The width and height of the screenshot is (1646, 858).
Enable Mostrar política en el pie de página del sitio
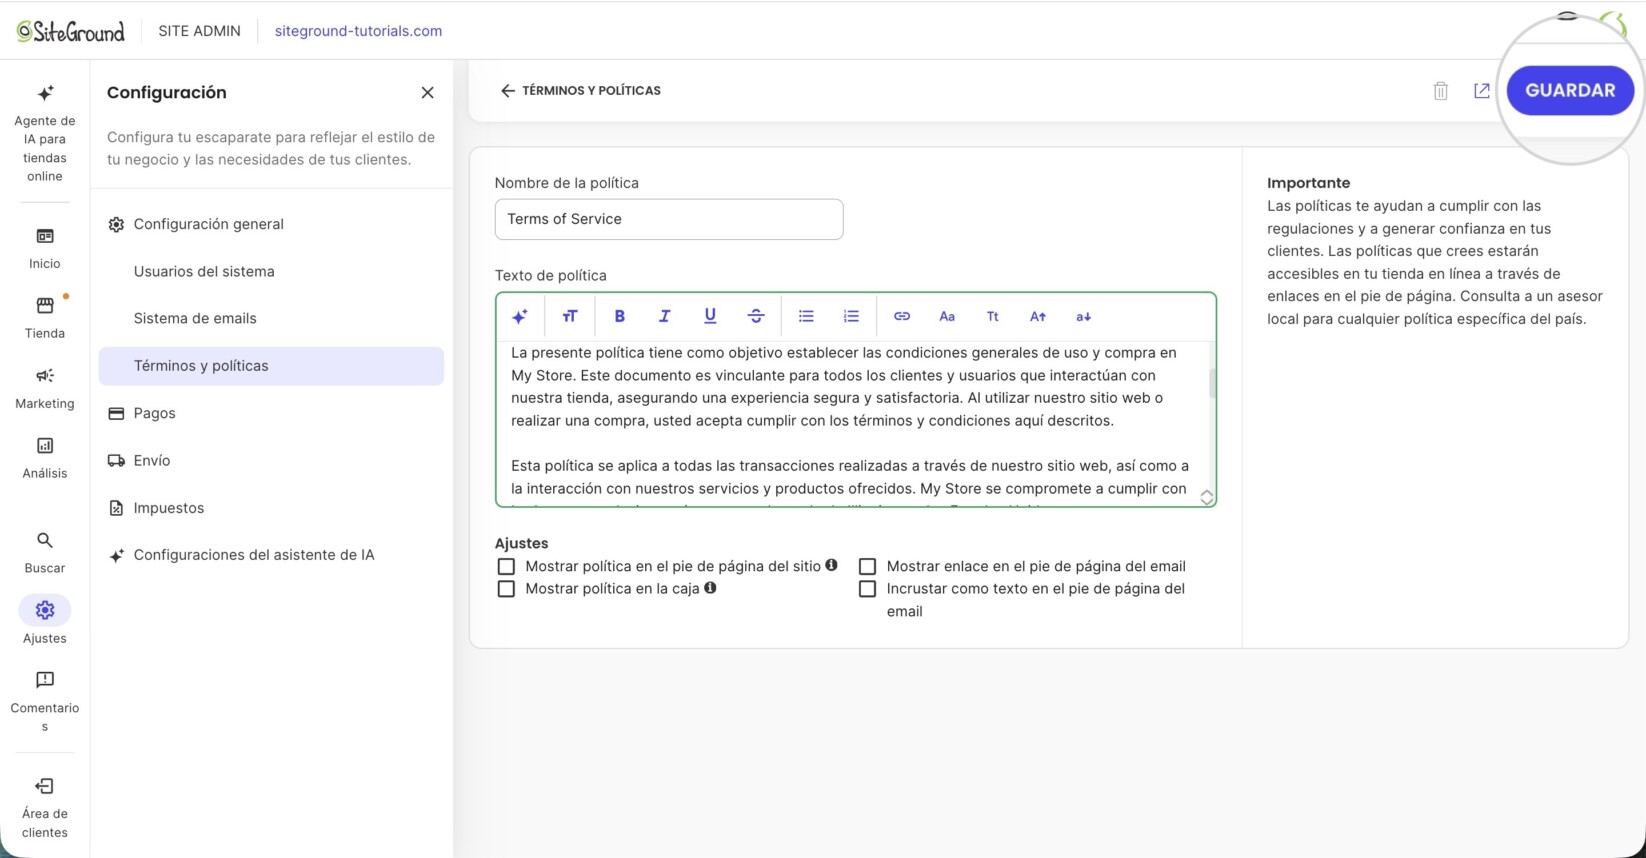tap(506, 566)
